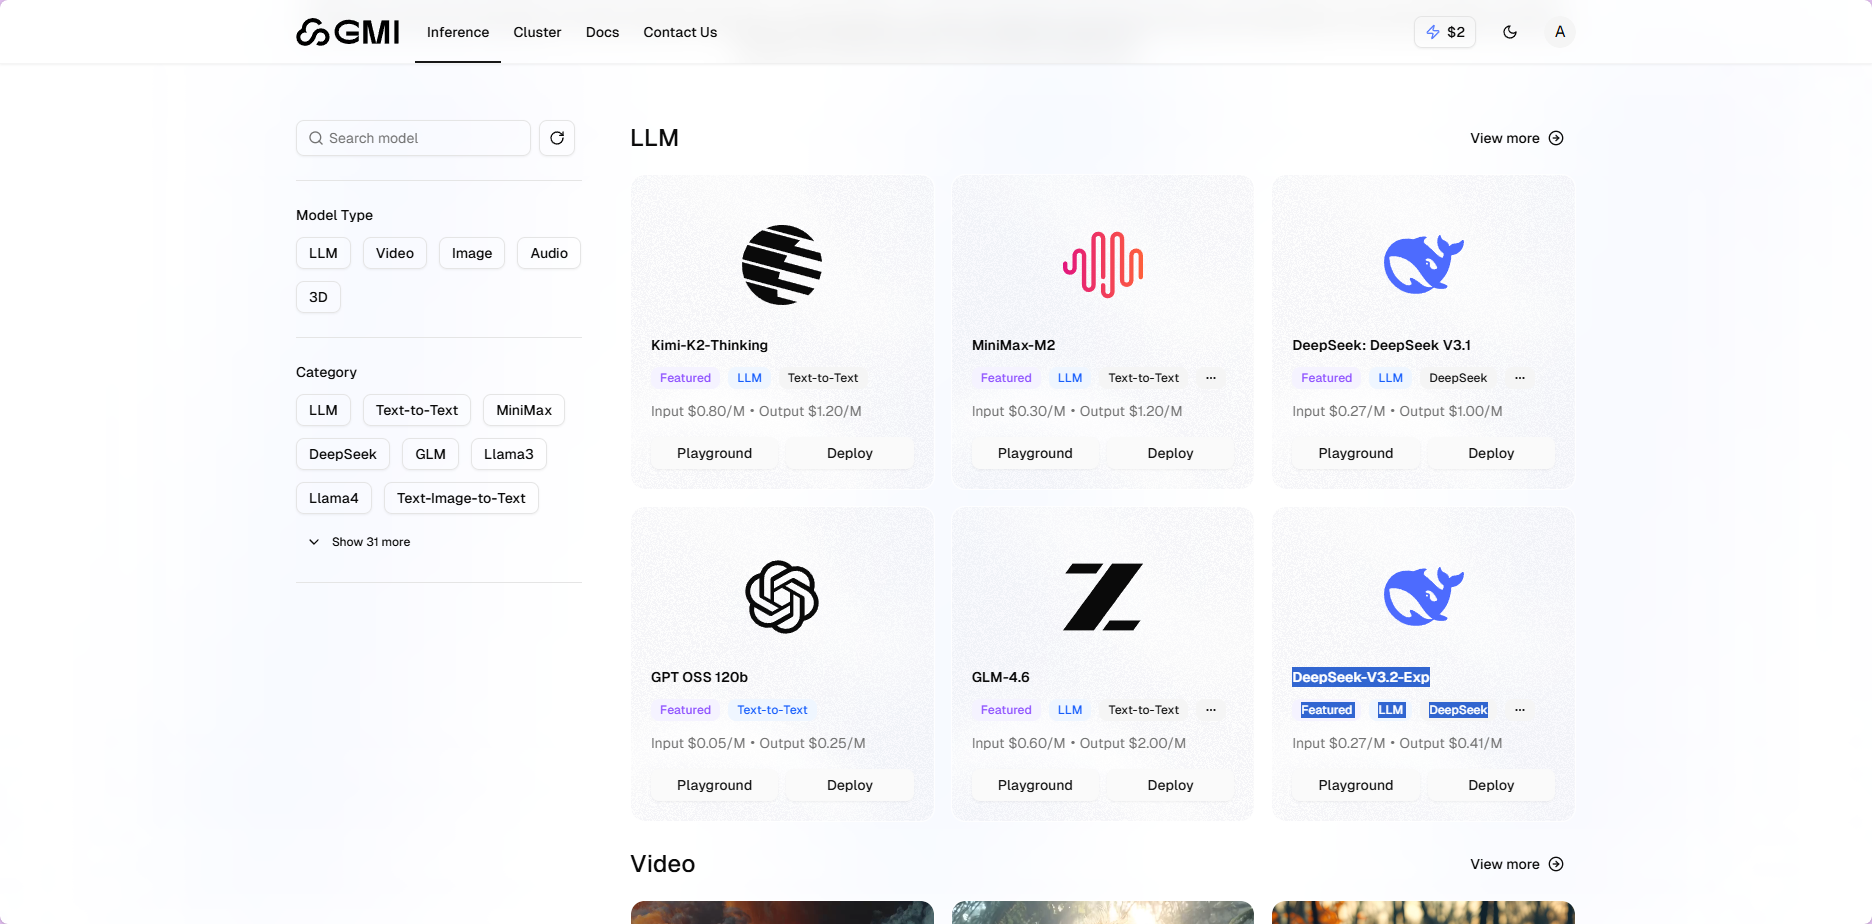Select the Text-Image-to-Text category filter

[x=461, y=498]
